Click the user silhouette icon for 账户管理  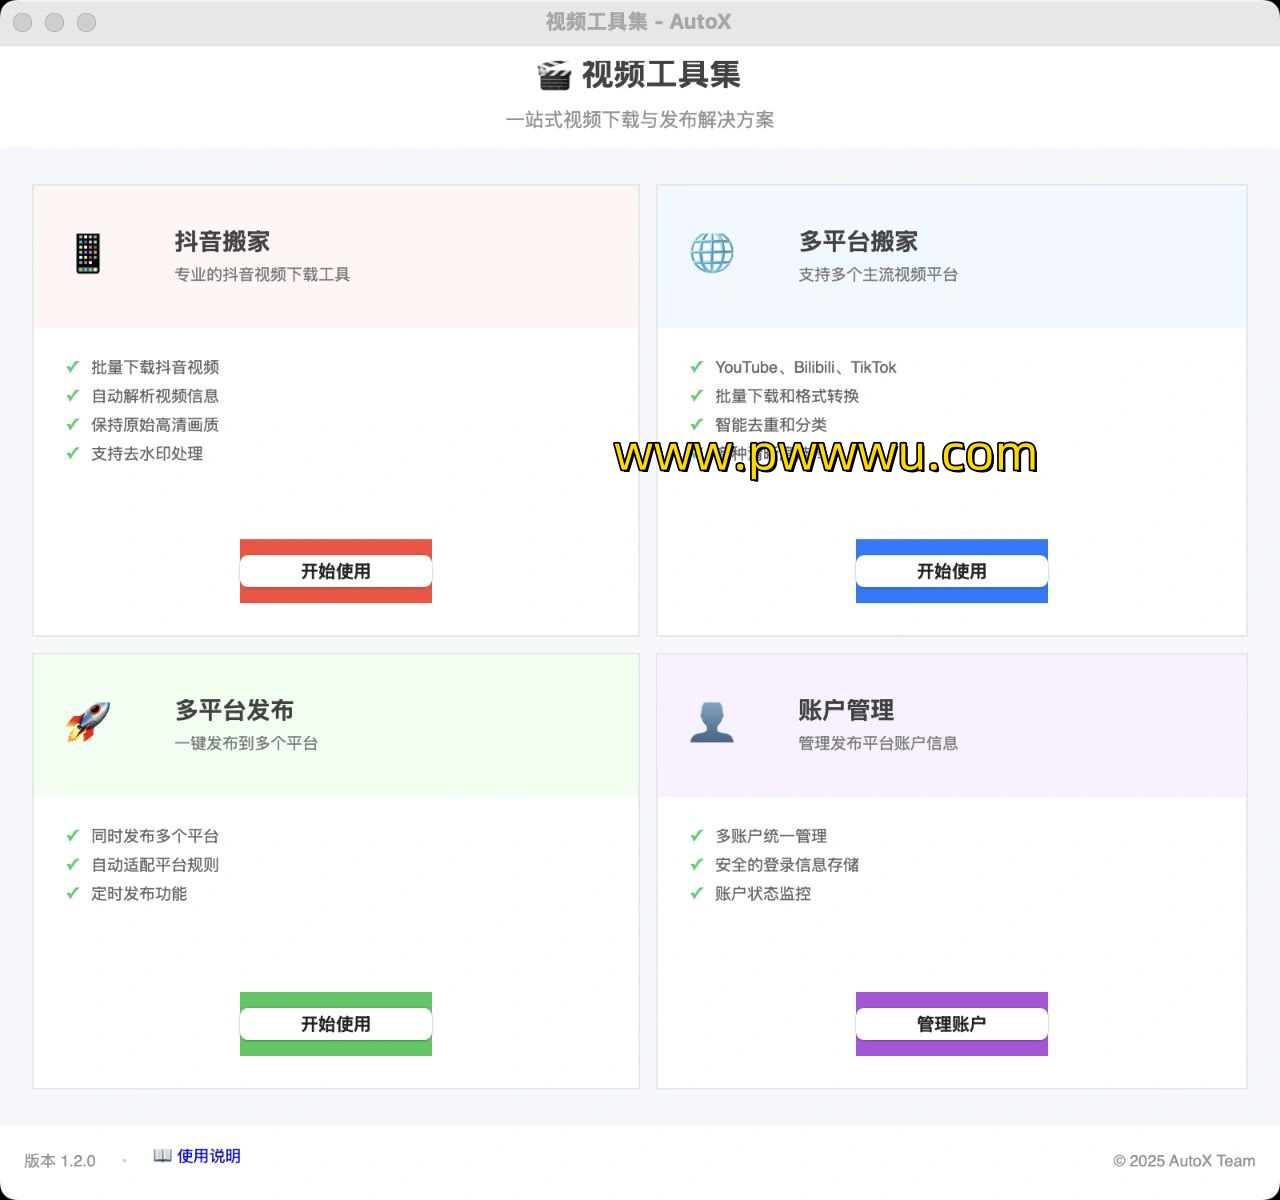712,722
